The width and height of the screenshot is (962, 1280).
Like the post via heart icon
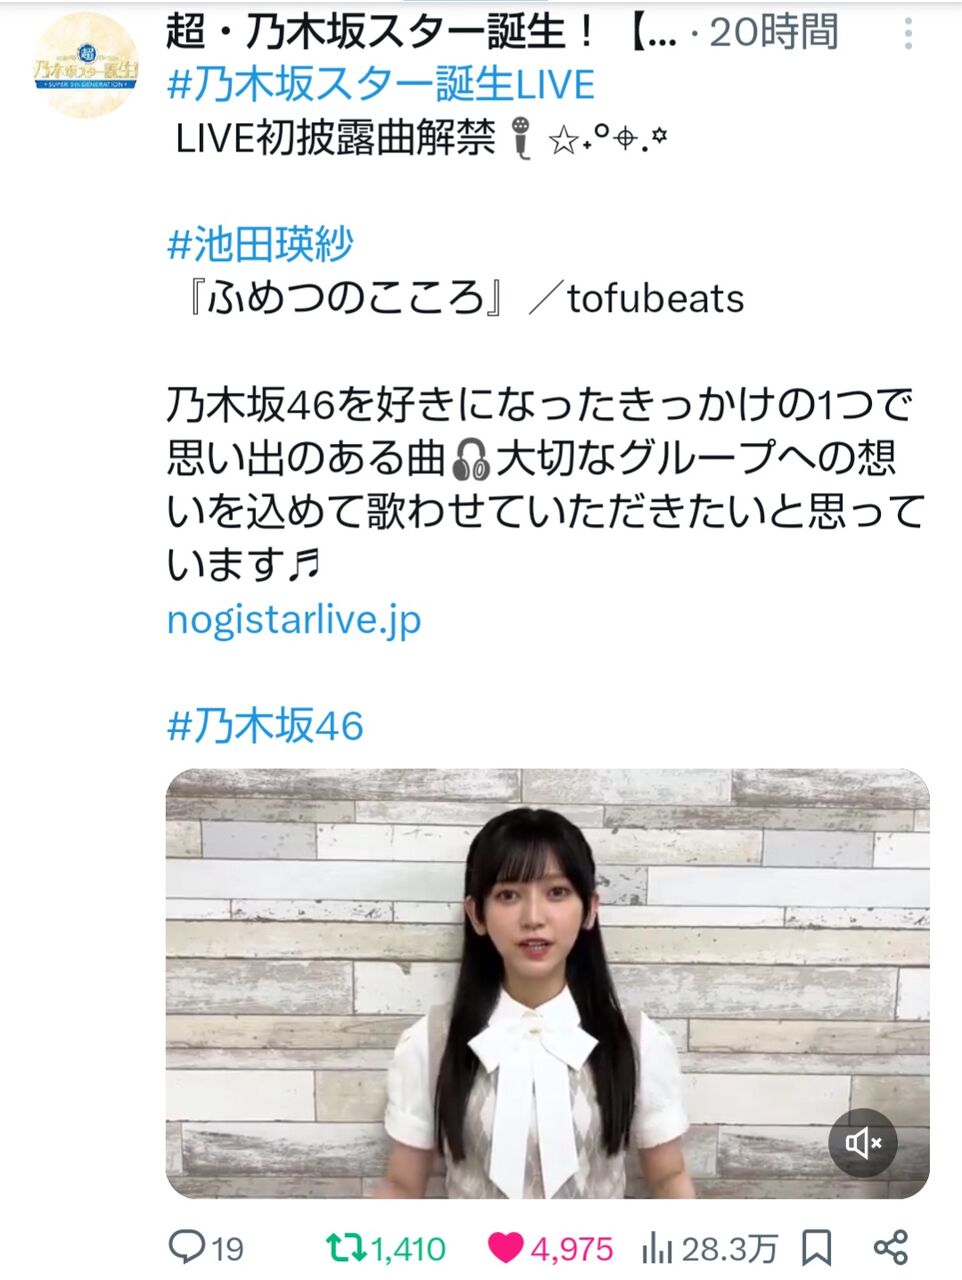(506, 1247)
